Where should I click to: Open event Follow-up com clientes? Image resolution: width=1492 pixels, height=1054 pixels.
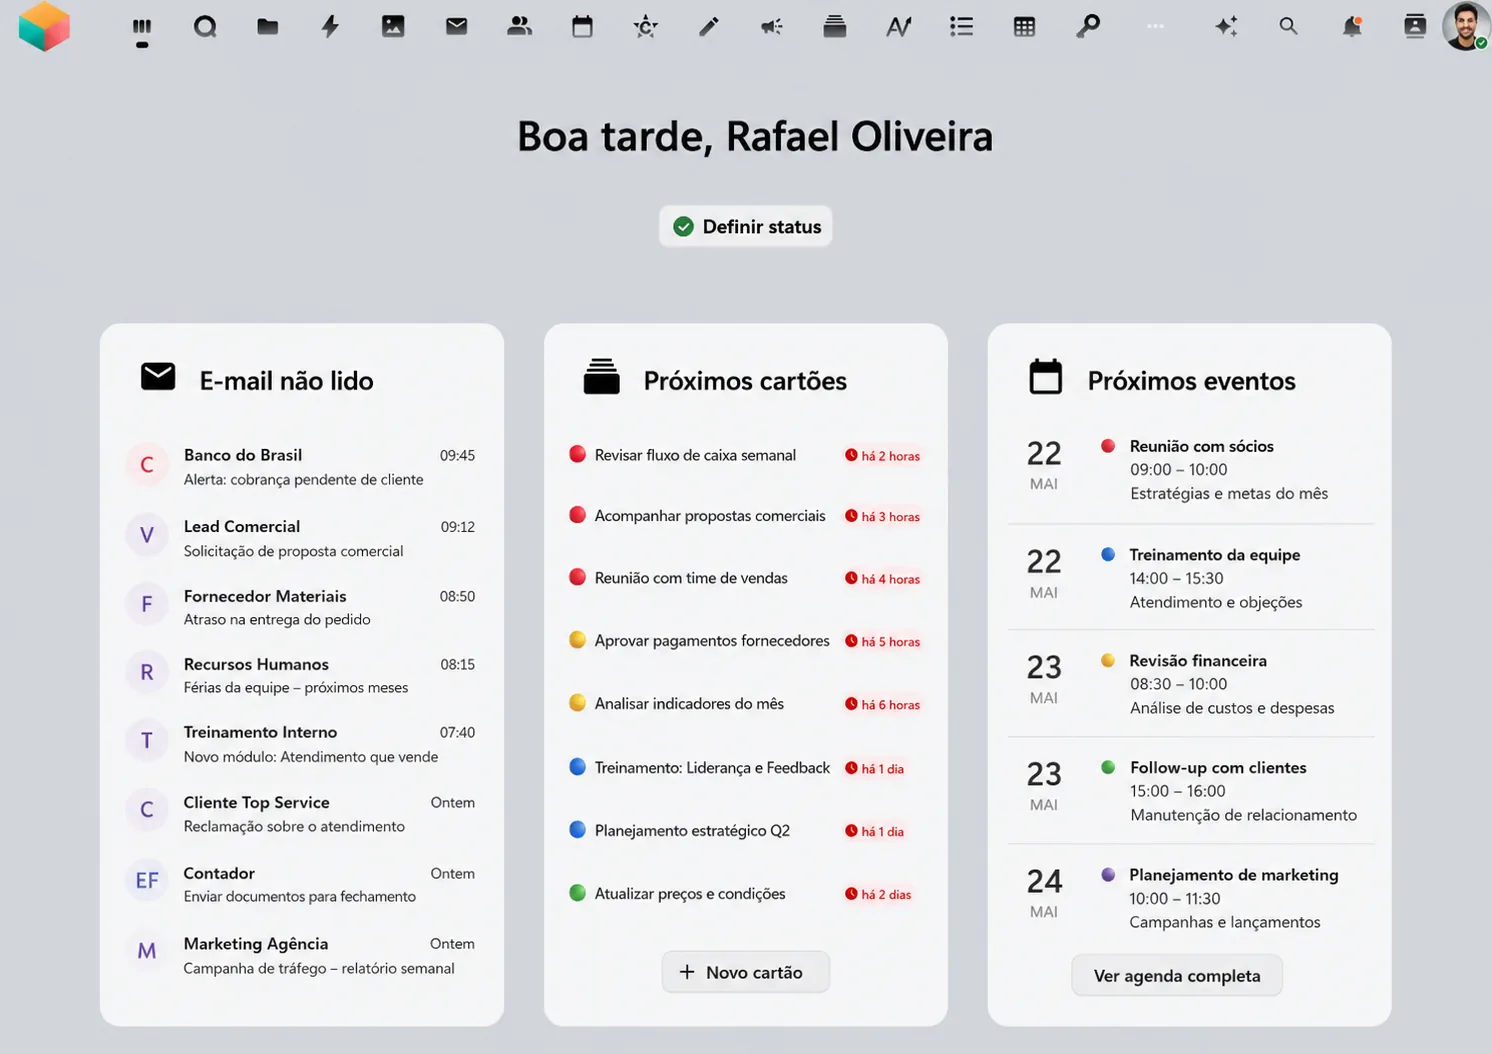[x=1190, y=791]
